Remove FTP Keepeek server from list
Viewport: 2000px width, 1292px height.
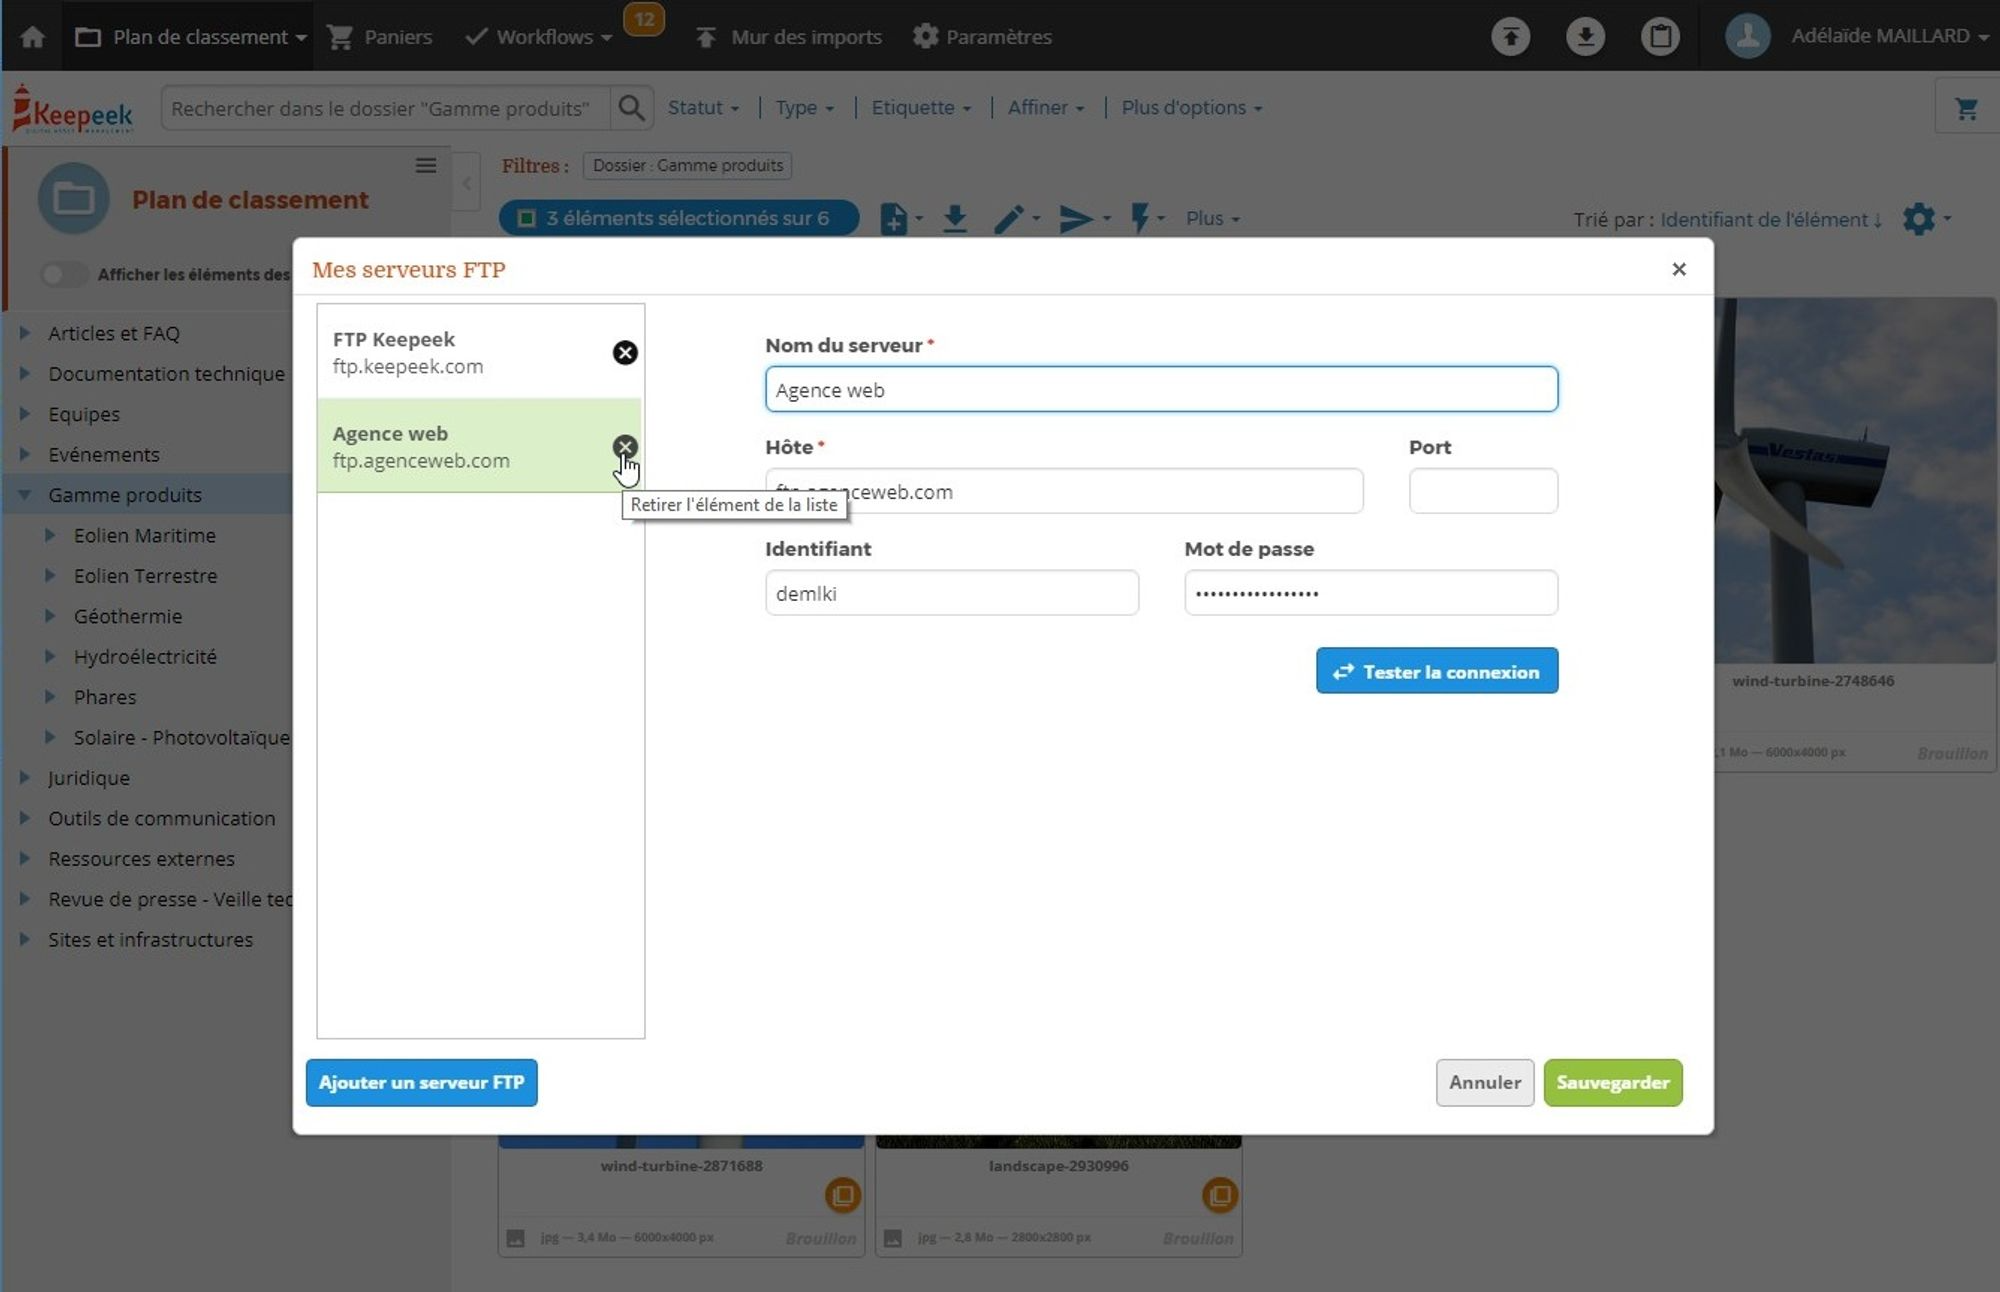click(x=625, y=352)
